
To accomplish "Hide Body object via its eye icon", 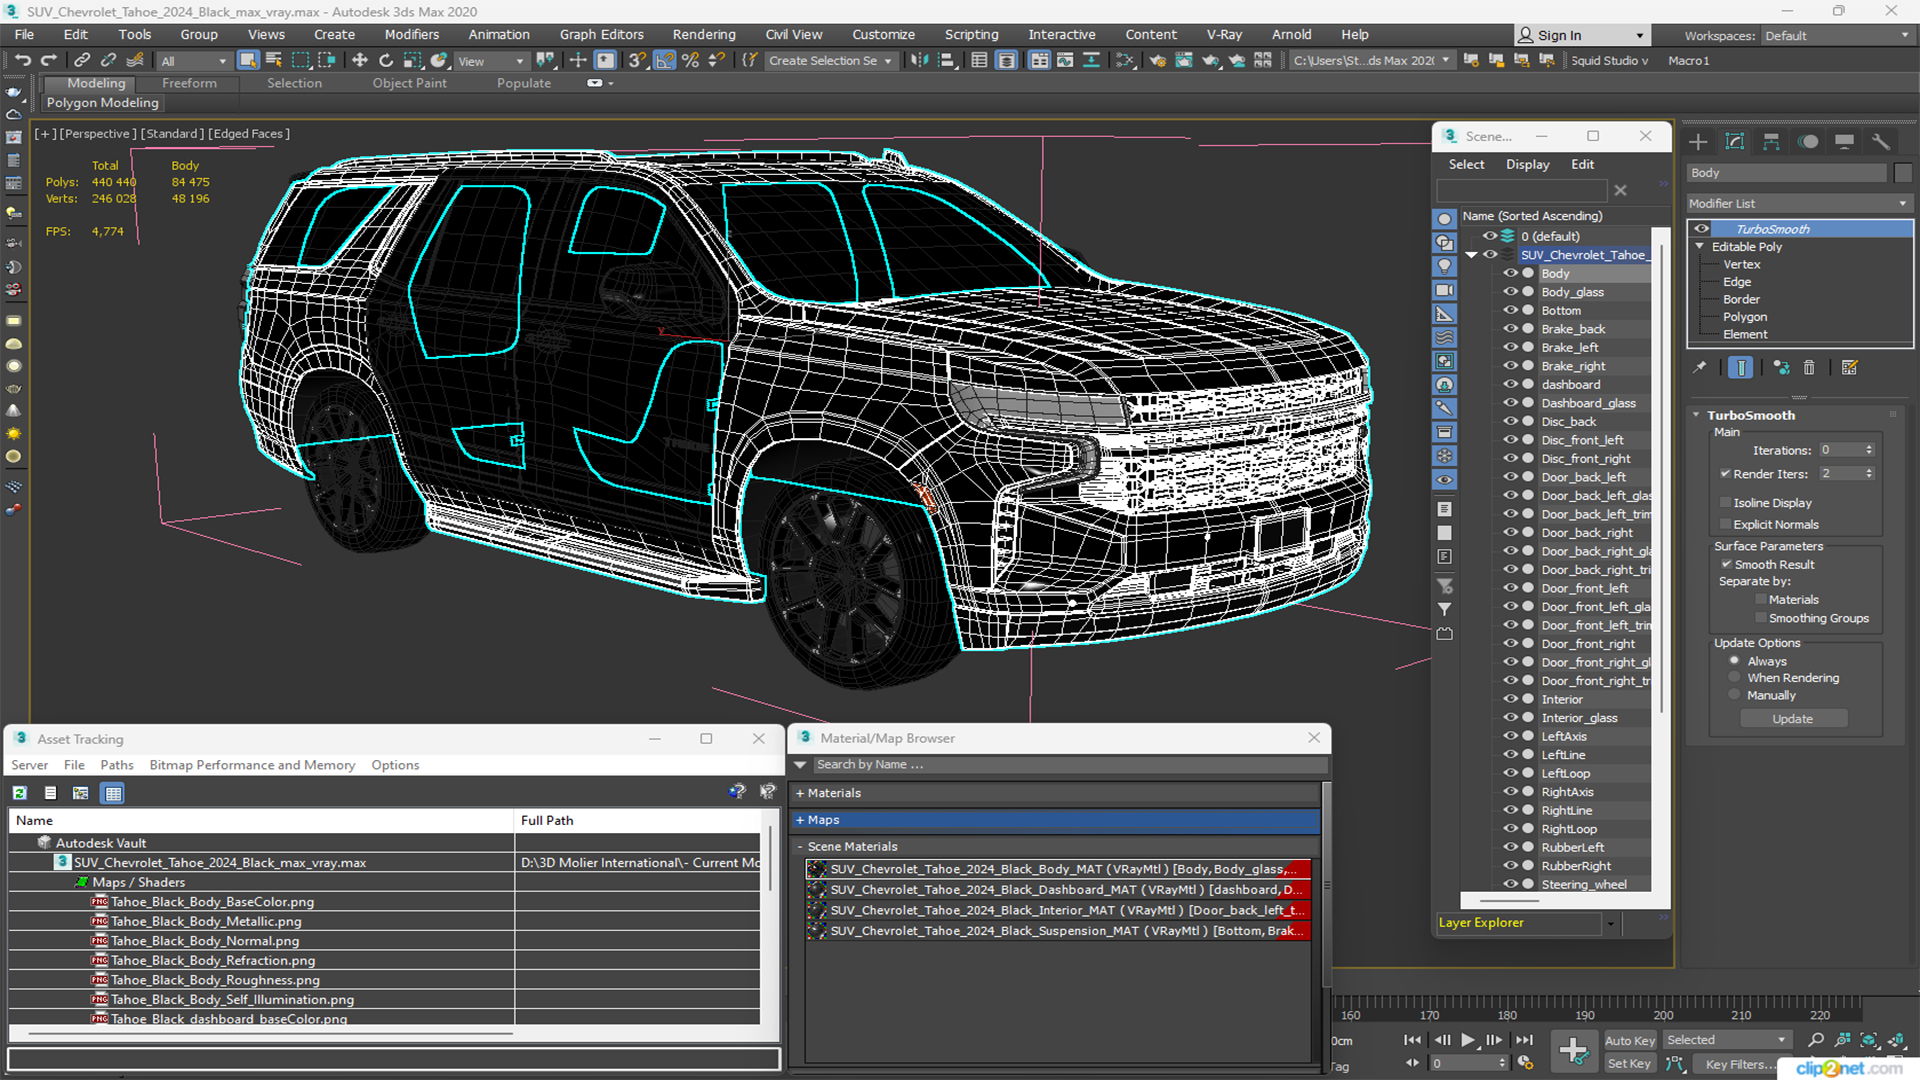I will (1510, 273).
